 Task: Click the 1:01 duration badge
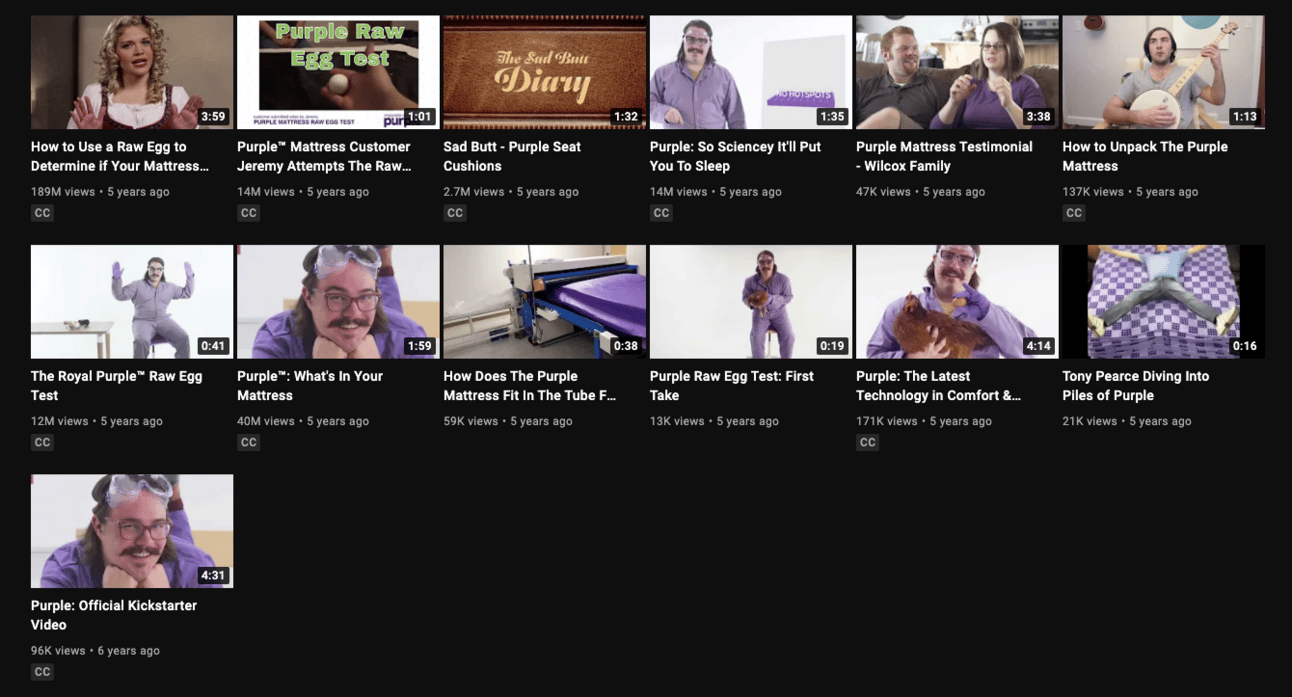(x=420, y=116)
